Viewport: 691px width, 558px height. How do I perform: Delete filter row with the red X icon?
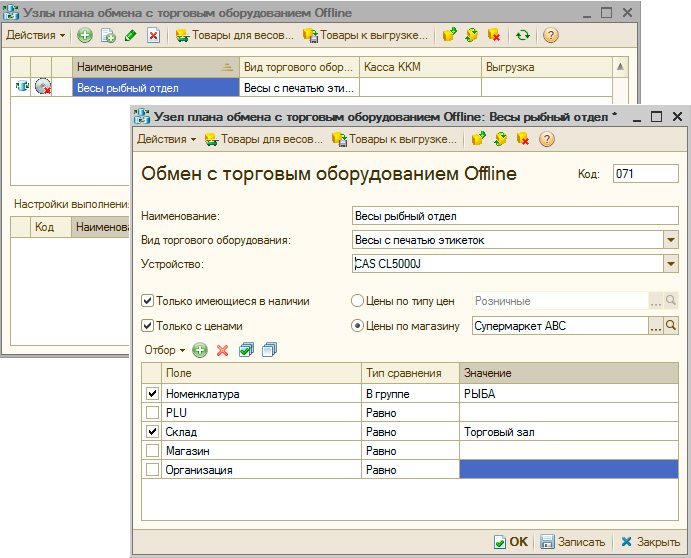coord(223,350)
